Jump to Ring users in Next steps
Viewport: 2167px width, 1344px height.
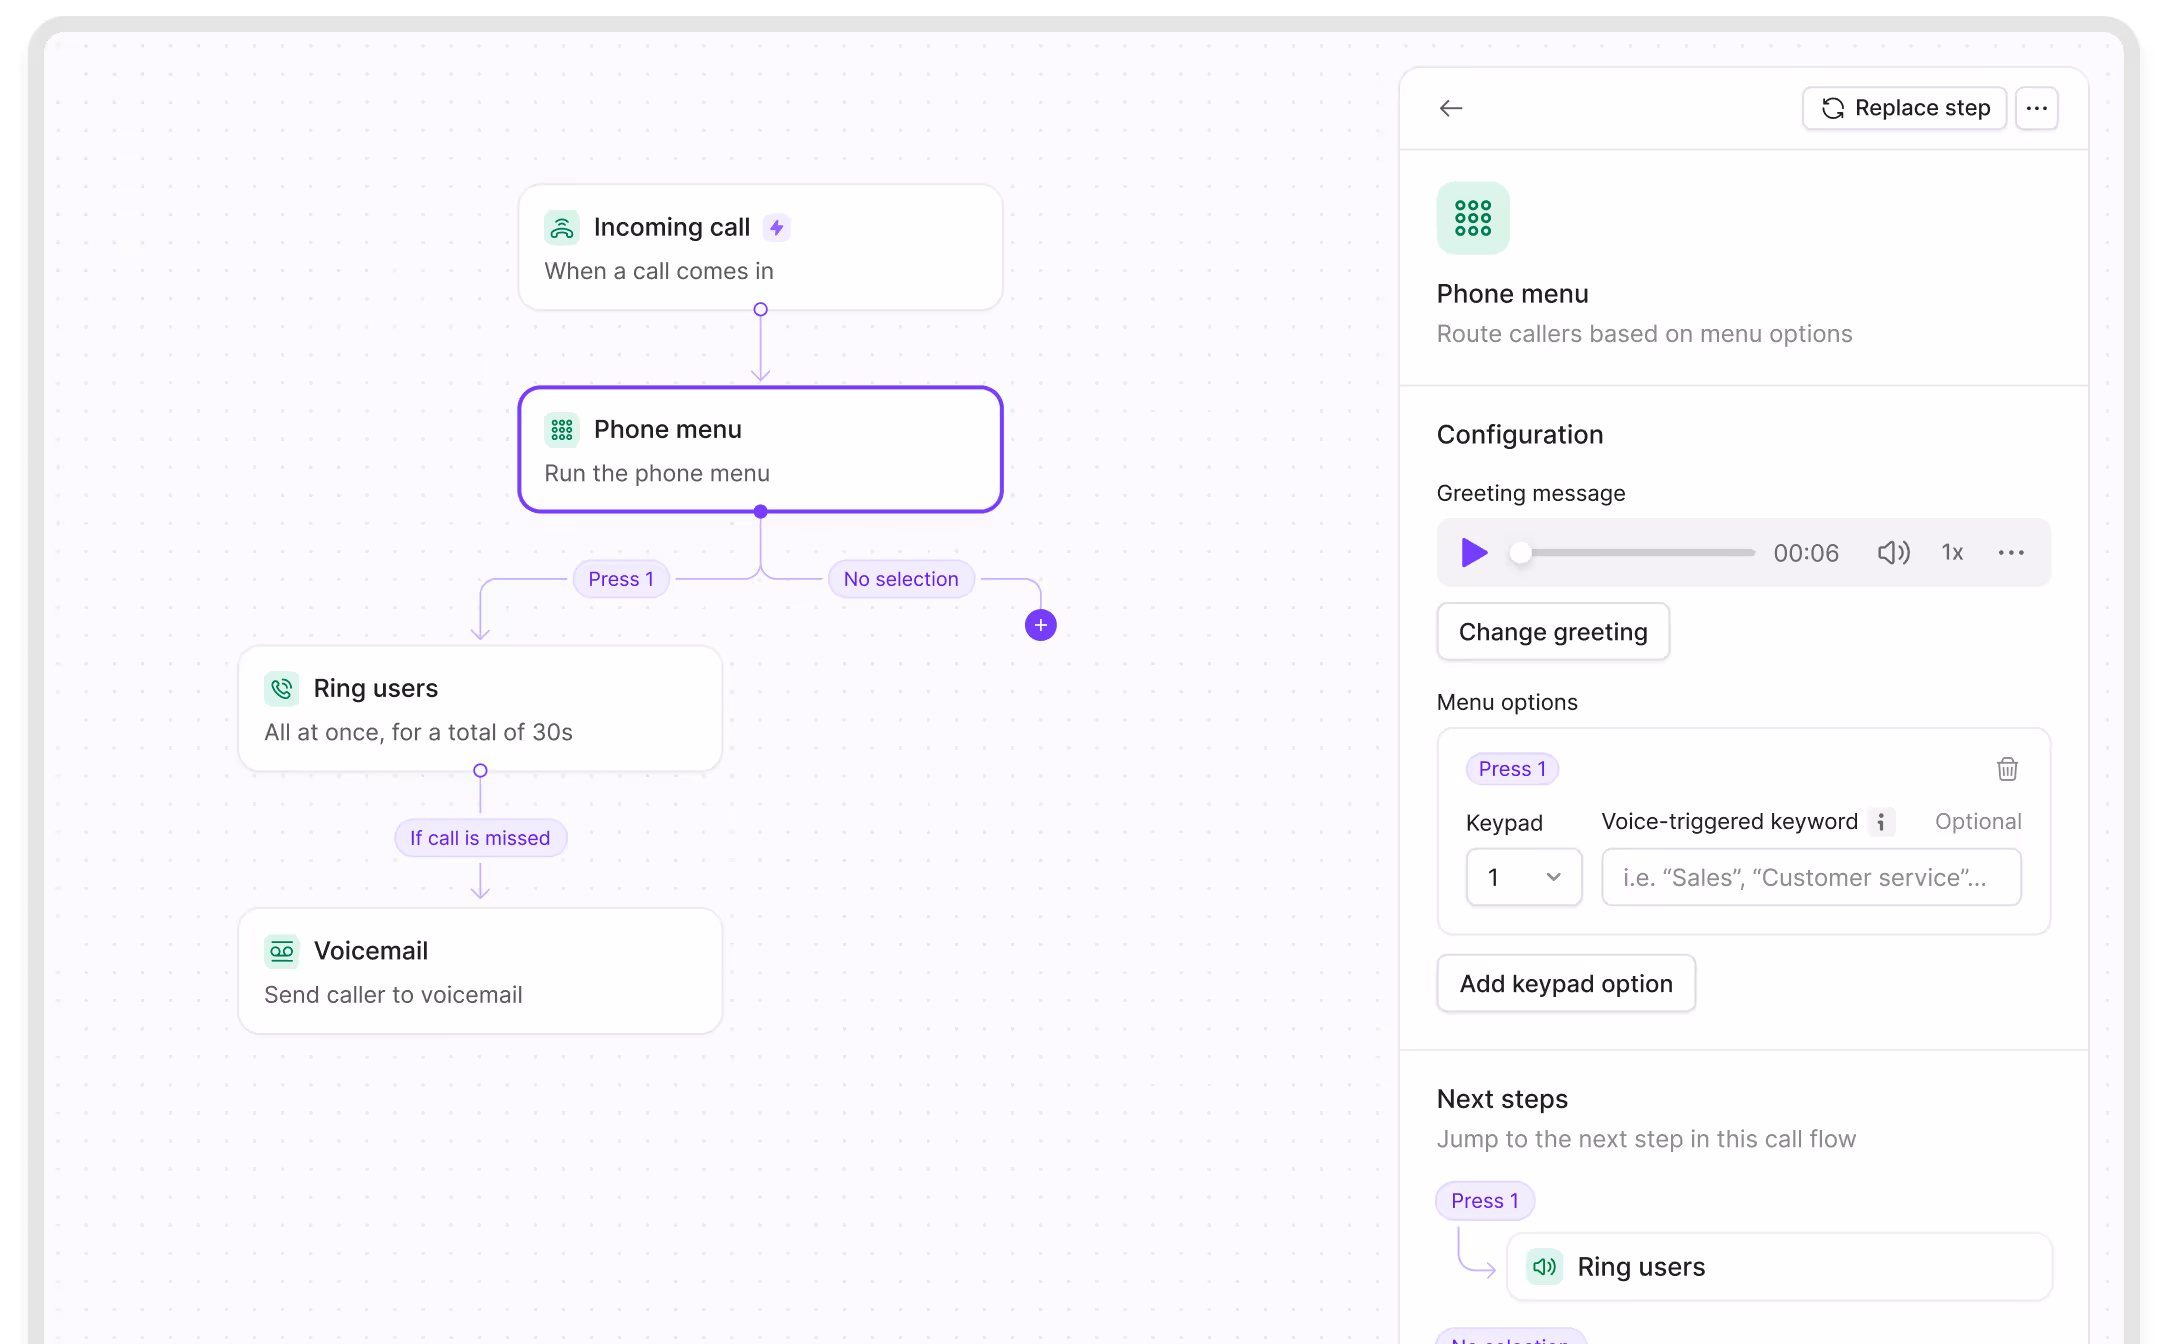[x=1778, y=1267]
